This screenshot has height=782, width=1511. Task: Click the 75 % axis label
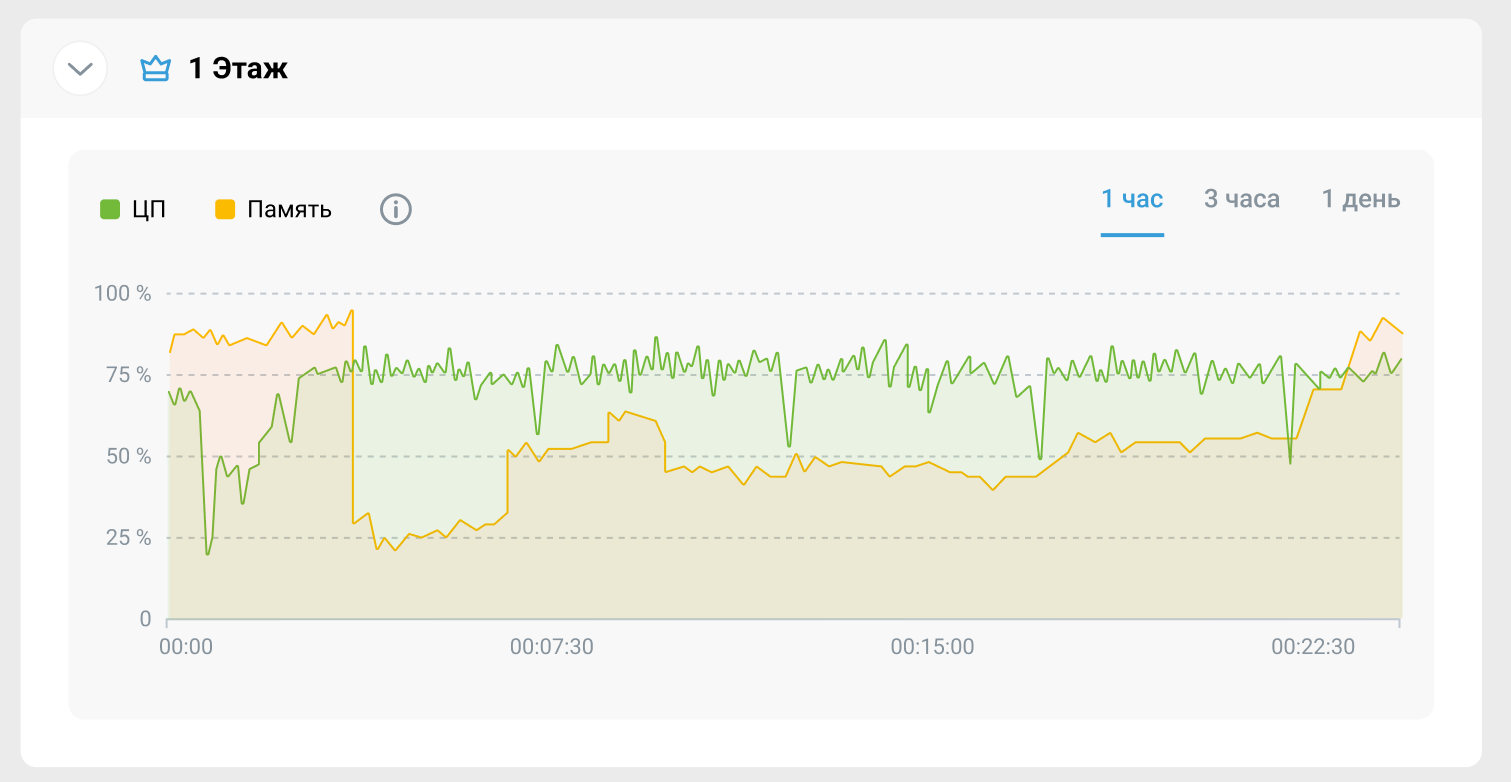tap(129, 375)
